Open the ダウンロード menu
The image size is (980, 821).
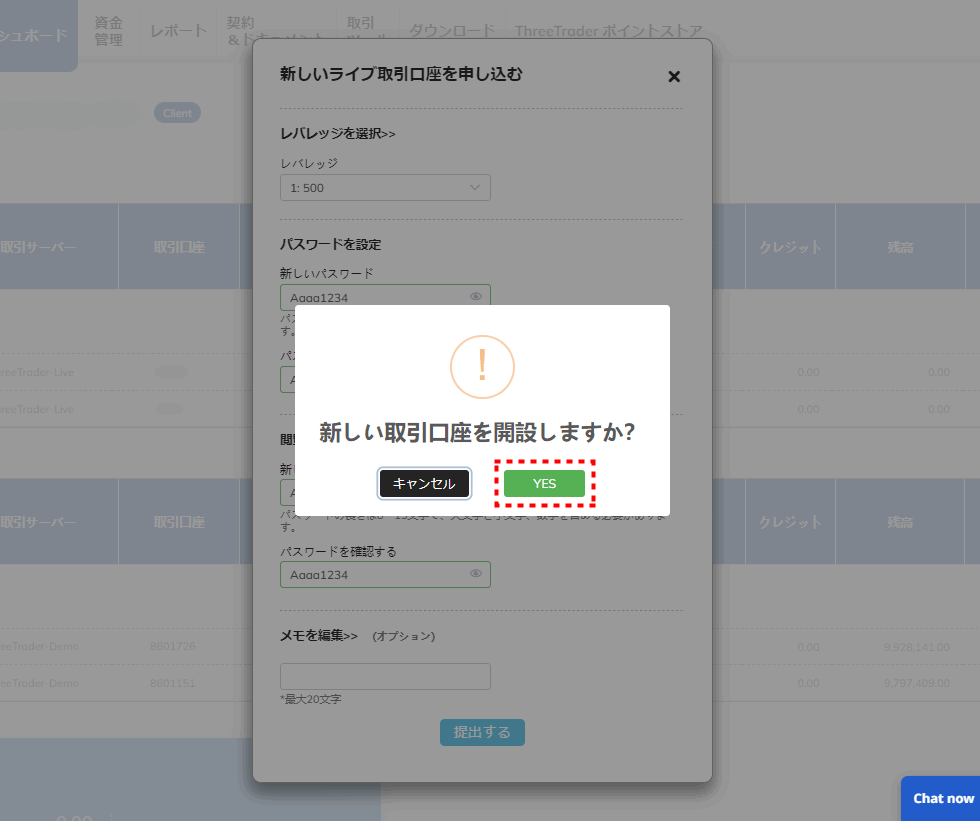tap(452, 31)
